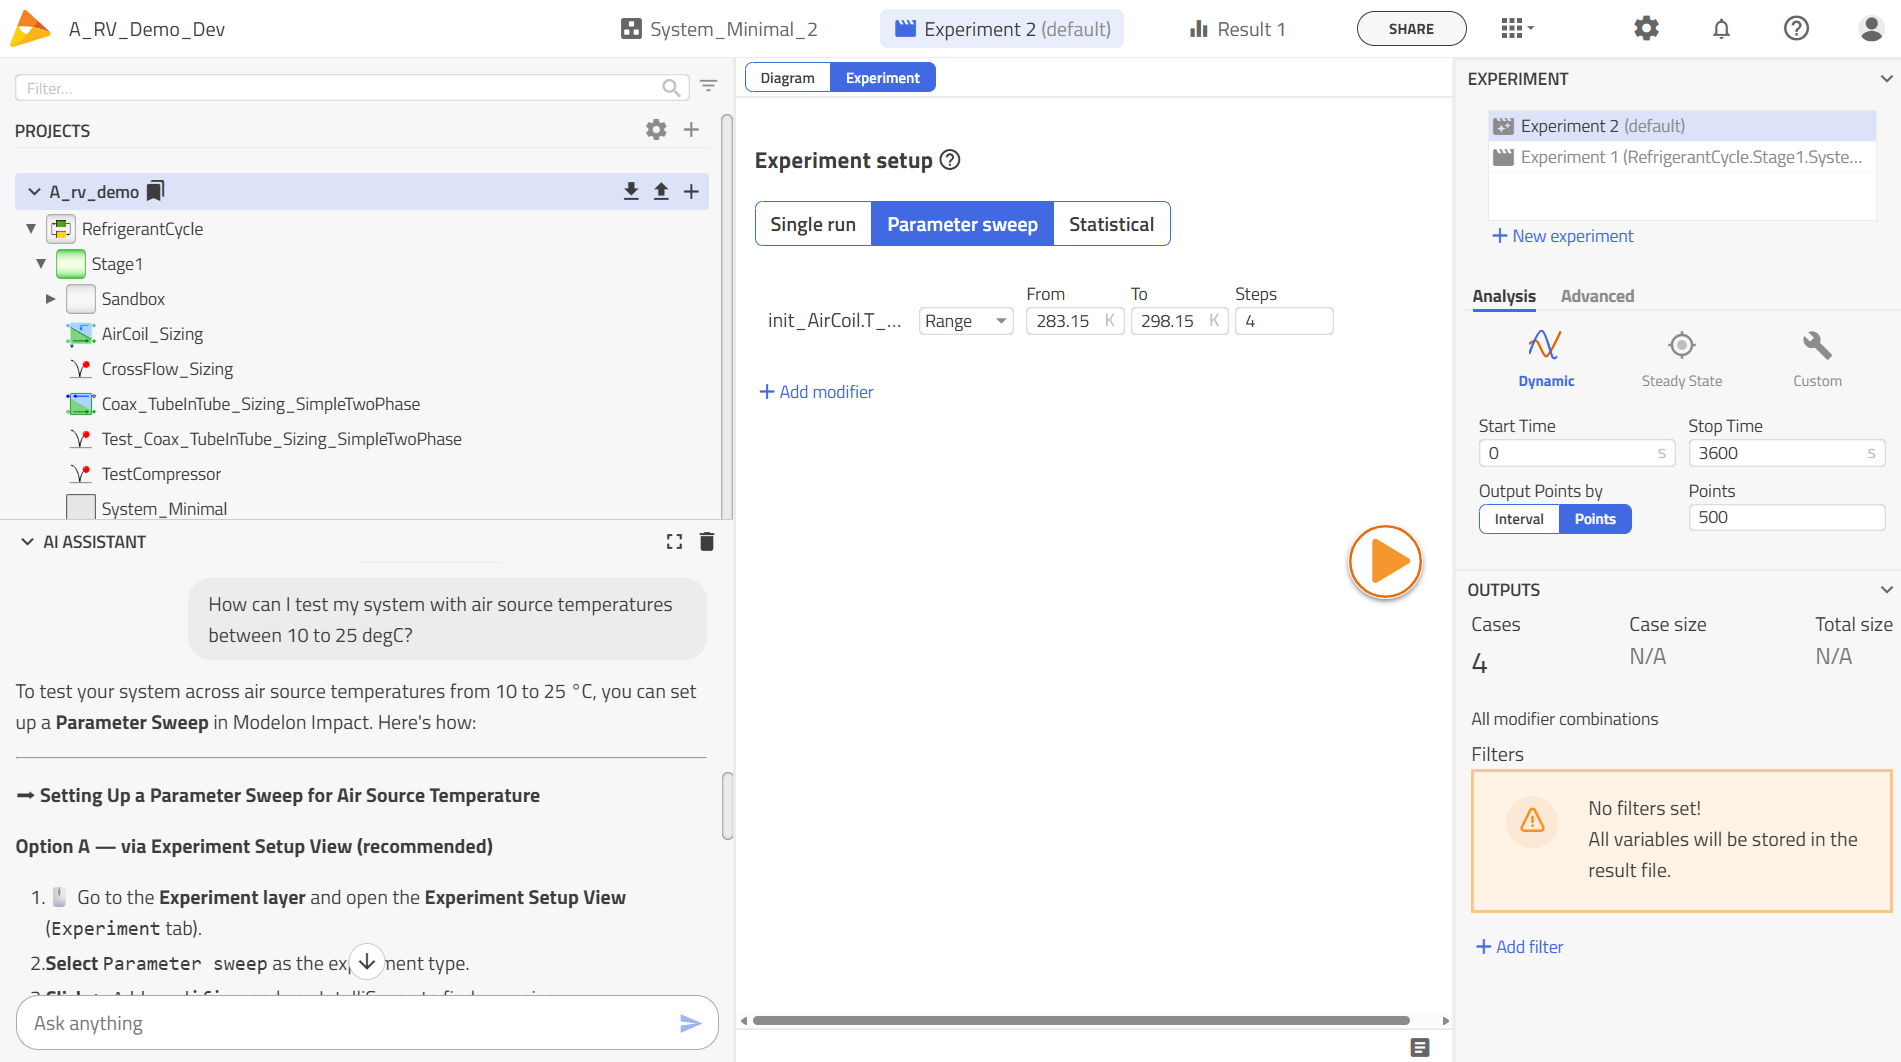Image resolution: width=1901 pixels, height=1062 pixels.
Task: Switch to the Diagram tab
Action: click(x=787, y=78)
